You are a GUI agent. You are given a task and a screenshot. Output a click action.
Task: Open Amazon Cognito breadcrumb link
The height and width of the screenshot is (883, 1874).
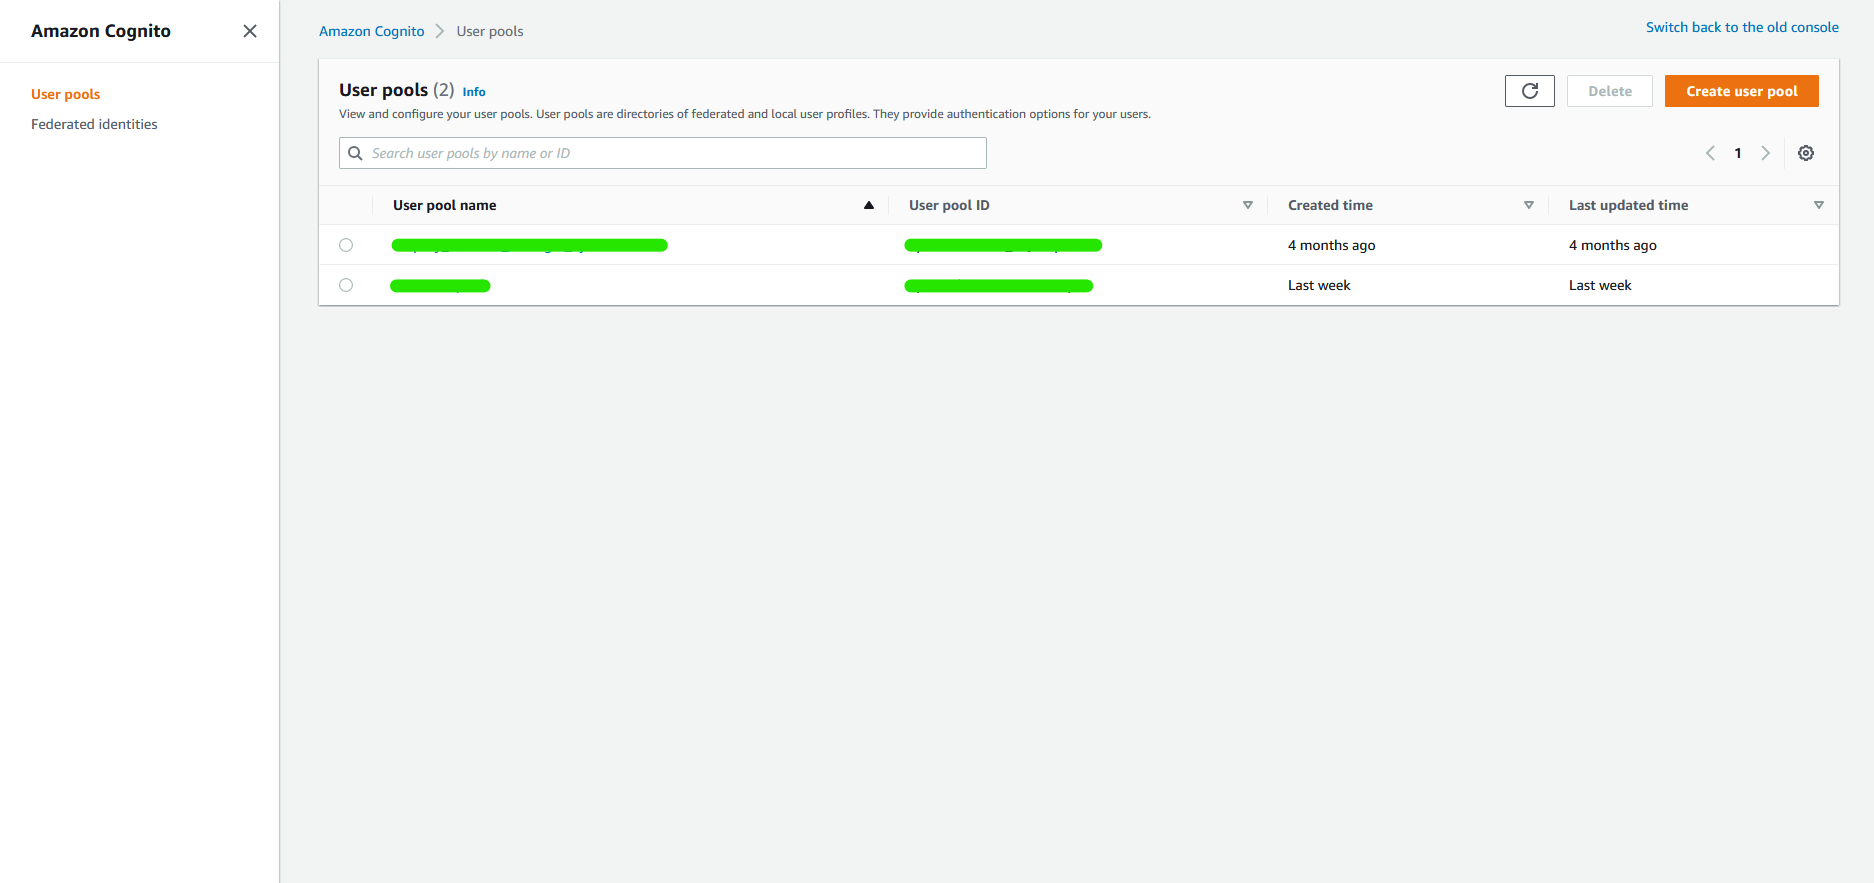pyautogui.click(x=371, y=31)
